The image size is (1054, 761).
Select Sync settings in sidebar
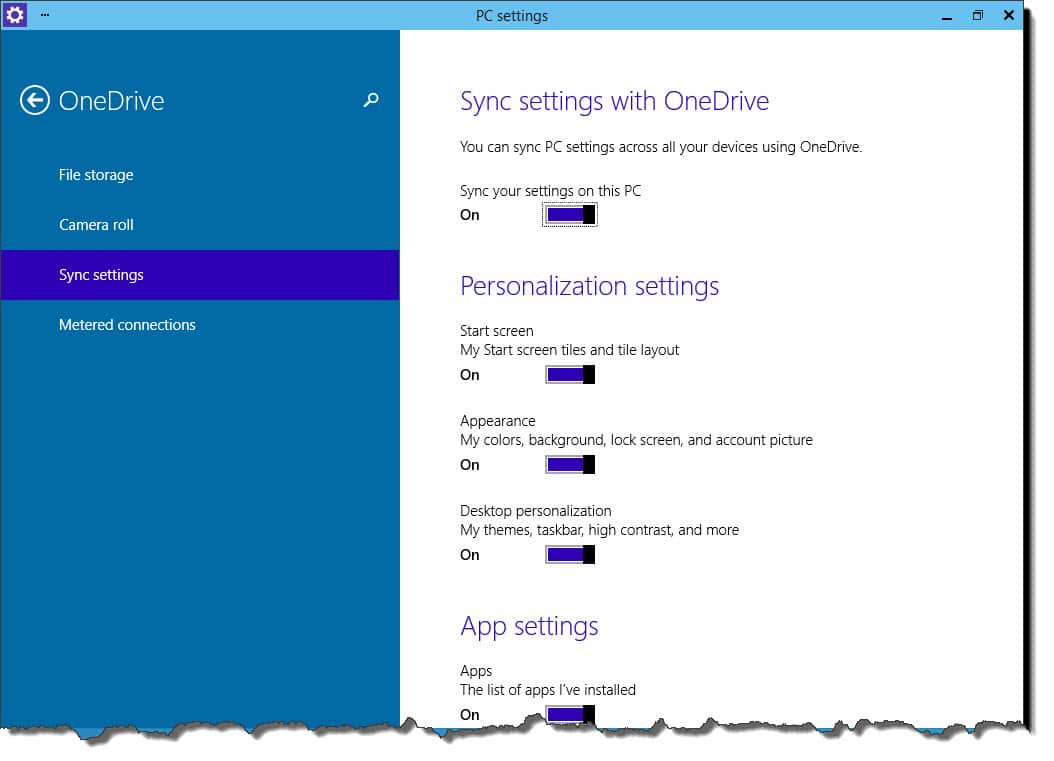[200, 275]
